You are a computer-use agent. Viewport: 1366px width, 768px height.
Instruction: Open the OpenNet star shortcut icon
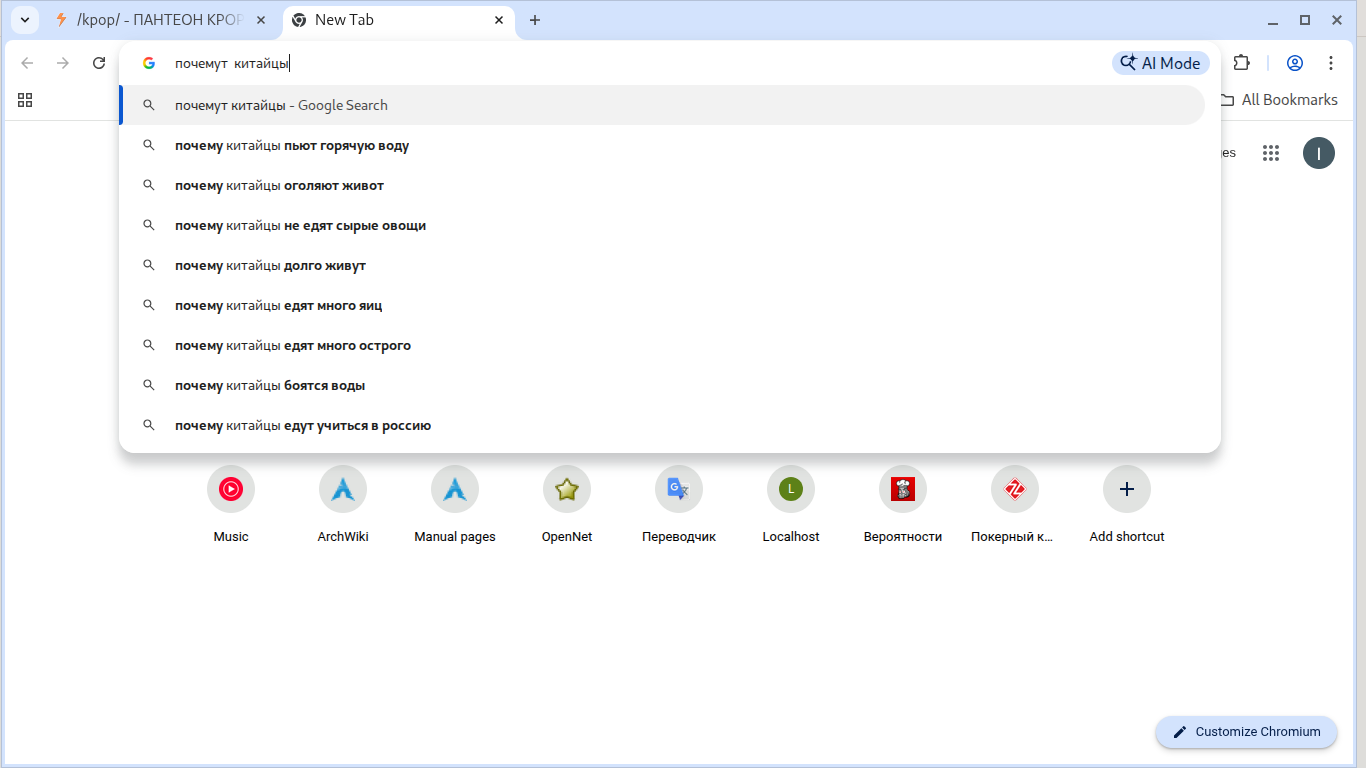[567, 489]
